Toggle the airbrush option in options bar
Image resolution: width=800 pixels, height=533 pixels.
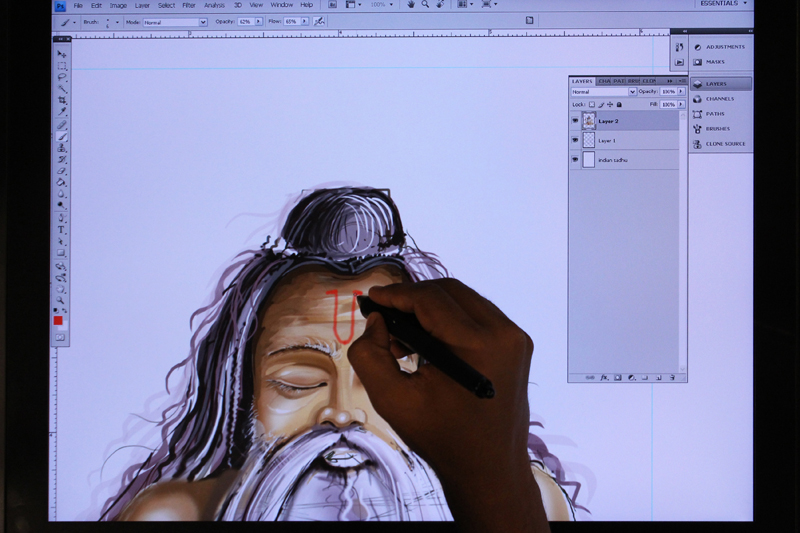[x=319, y=21]
